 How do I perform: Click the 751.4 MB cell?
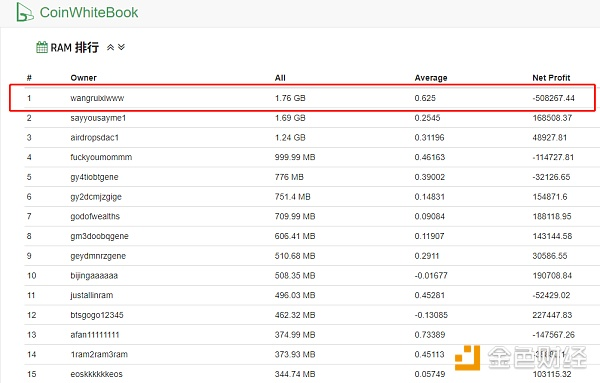(x=293, y=197)
